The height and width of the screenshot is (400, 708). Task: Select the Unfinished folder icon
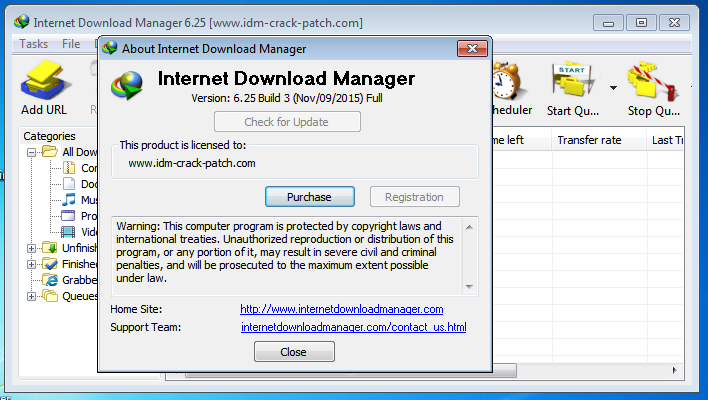click(50, 248)
